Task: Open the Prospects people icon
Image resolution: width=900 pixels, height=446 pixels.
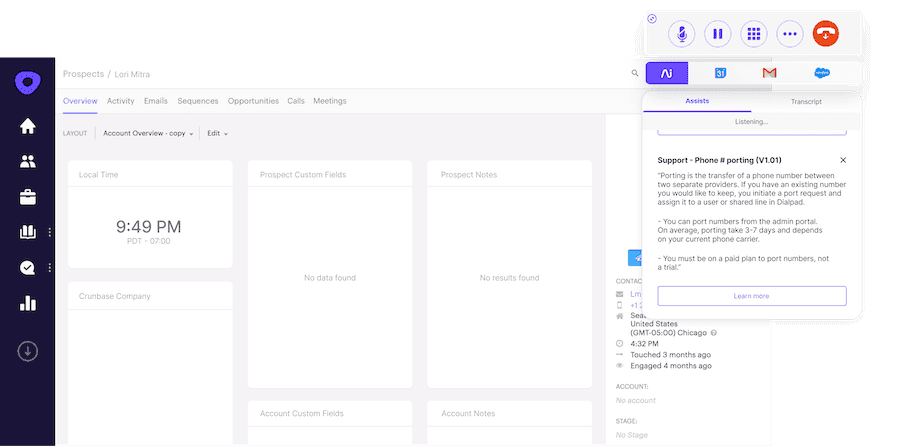Action: [x=28, y=161]
